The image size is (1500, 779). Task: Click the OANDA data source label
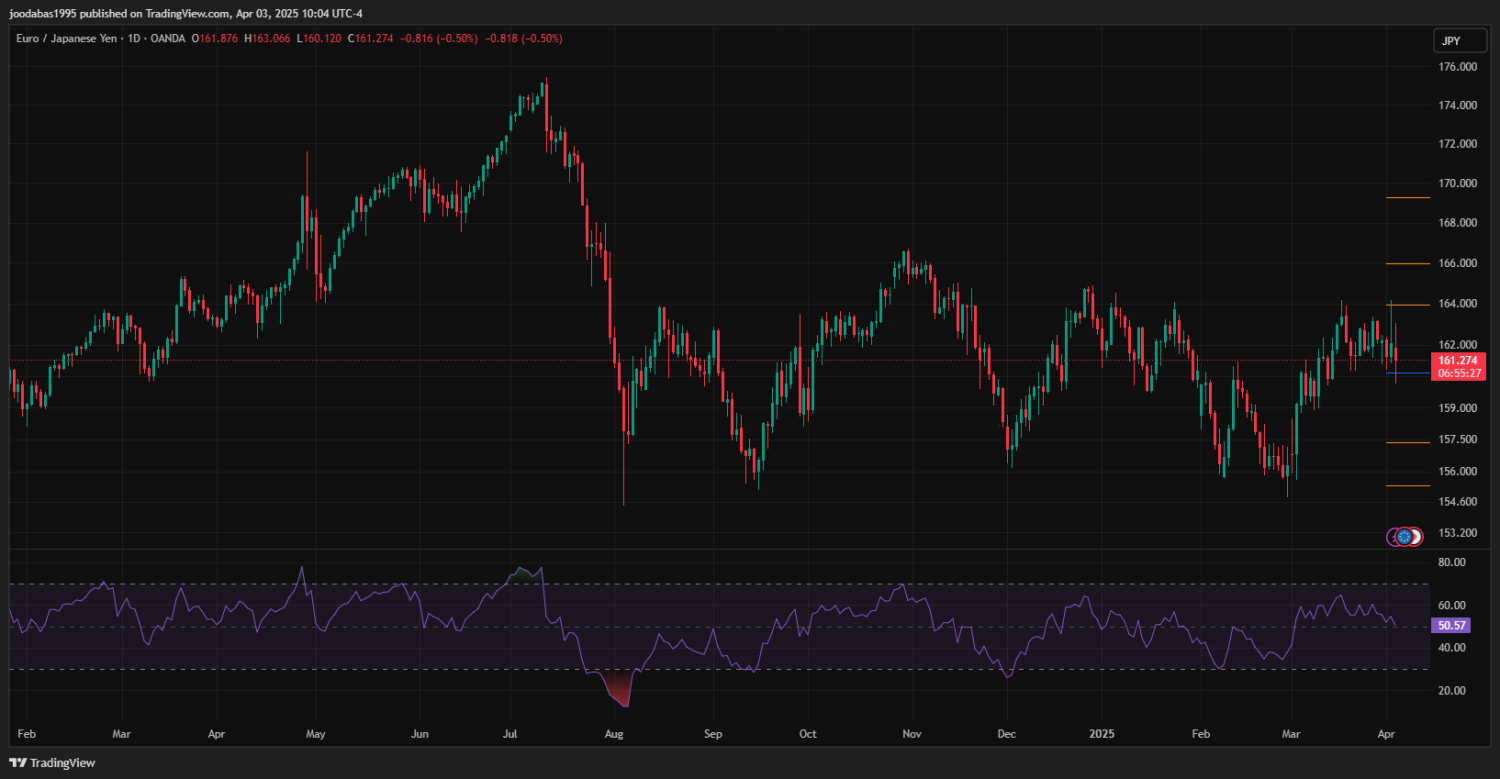click(x=163, y=39)
